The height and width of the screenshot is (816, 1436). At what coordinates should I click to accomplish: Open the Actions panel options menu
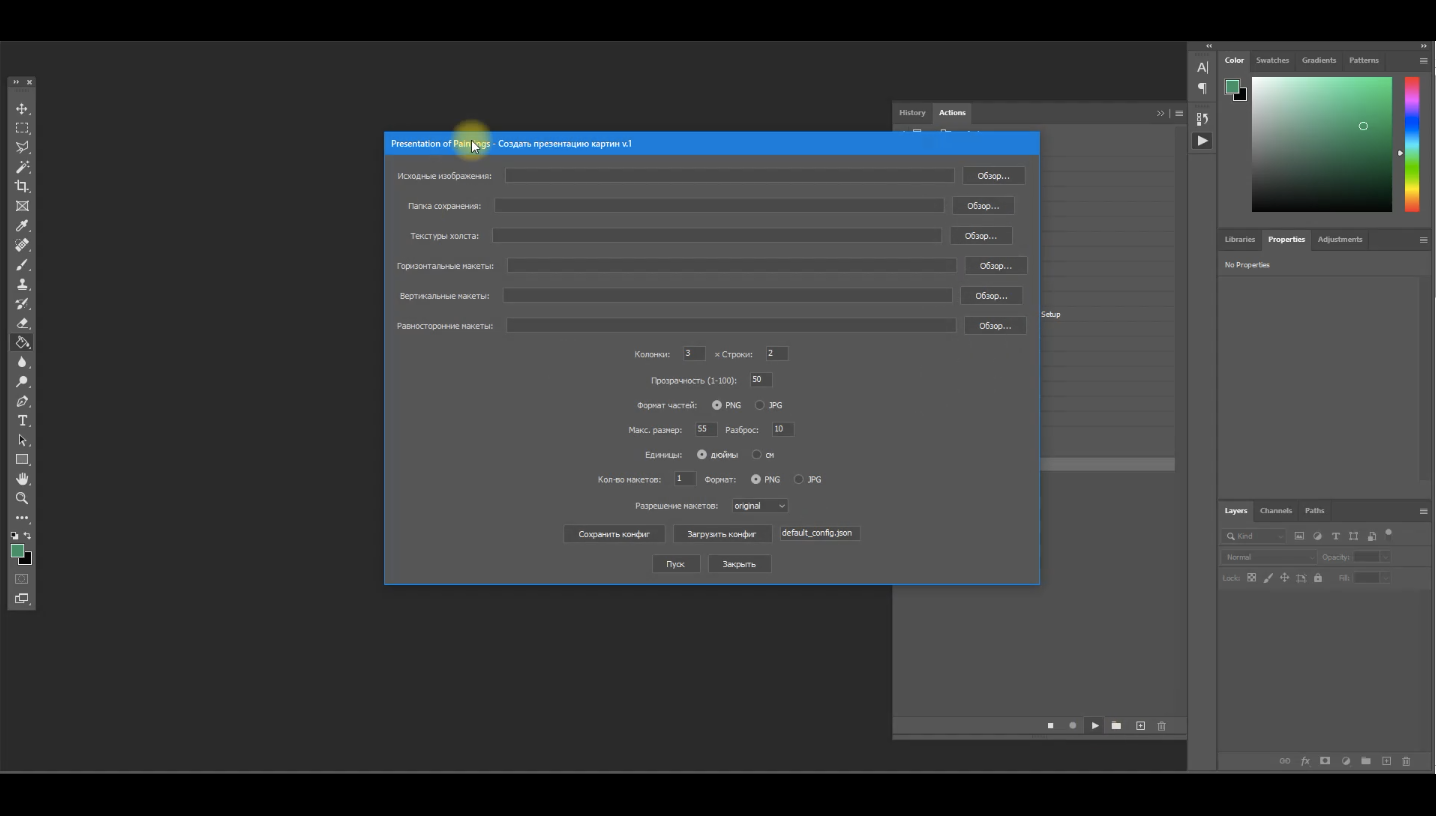point(1179,113)
